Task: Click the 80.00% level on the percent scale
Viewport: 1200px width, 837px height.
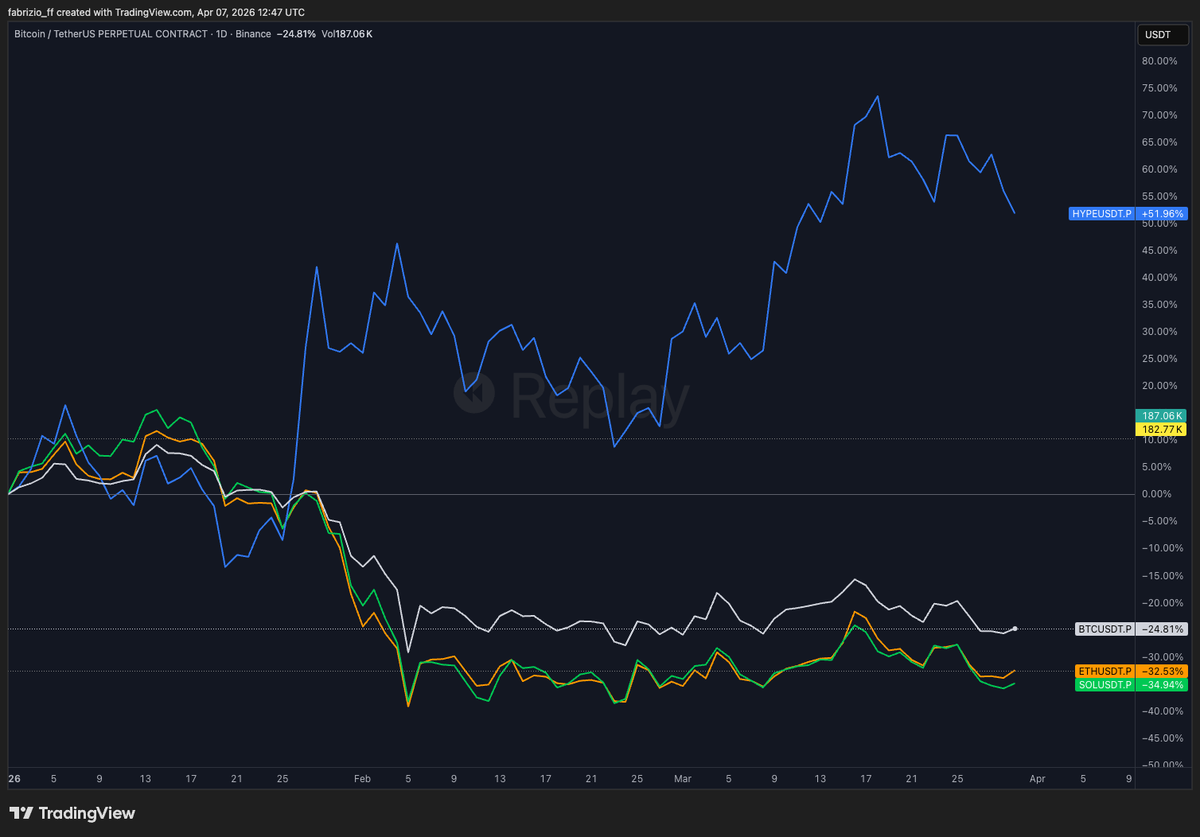Action: 1159,61
